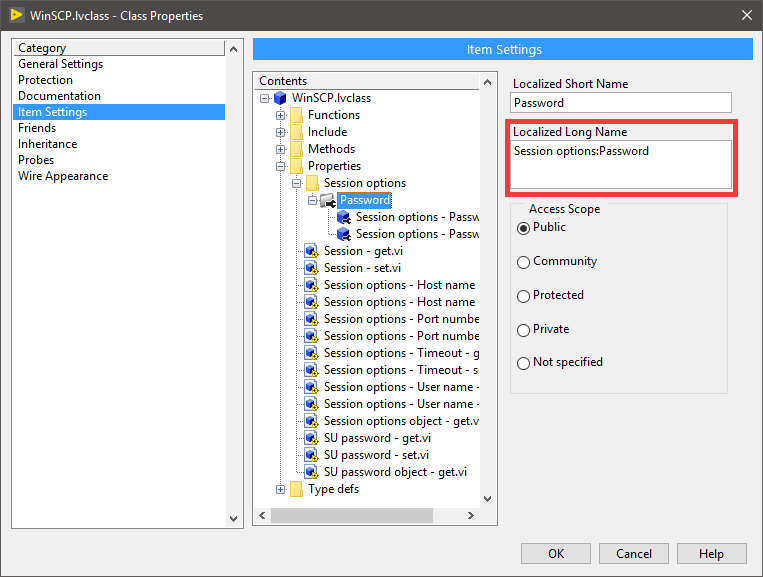Click the Cancel button
Screen dimensions: 763x577
pos(634,554)
